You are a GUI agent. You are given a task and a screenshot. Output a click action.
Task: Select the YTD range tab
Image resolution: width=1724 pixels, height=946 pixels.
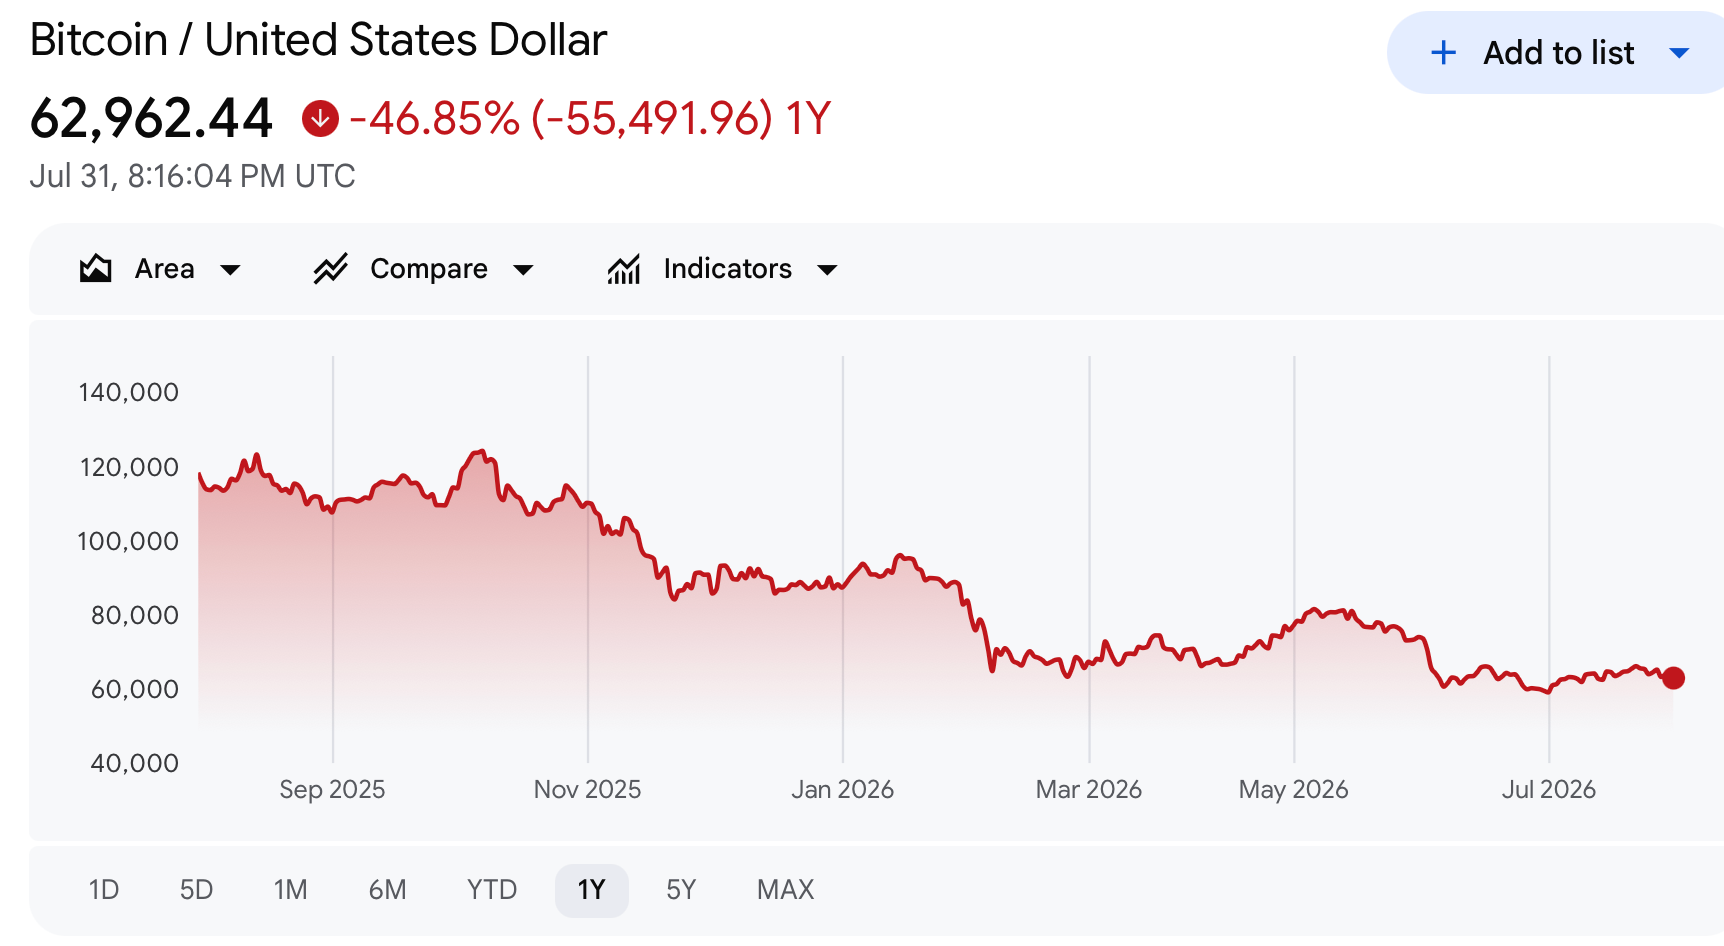tap(492, 890)
